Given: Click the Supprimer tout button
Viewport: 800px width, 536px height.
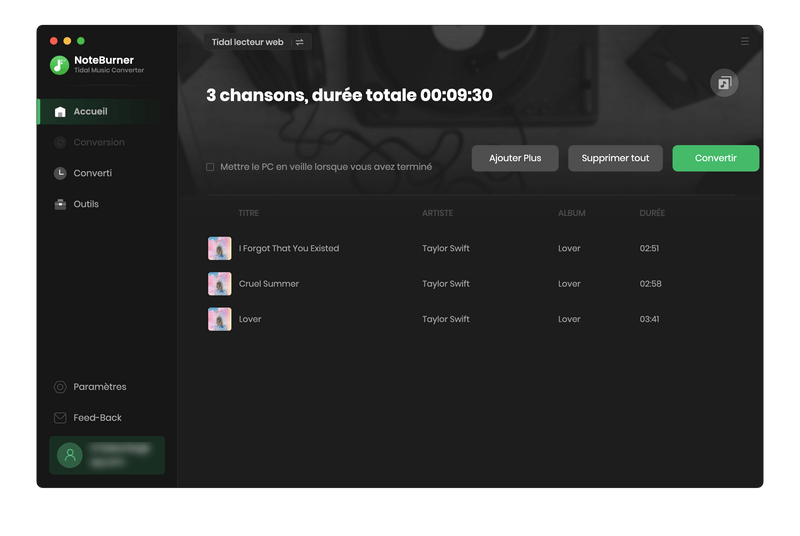Looking at the screenshot, I should pos(615,158).
